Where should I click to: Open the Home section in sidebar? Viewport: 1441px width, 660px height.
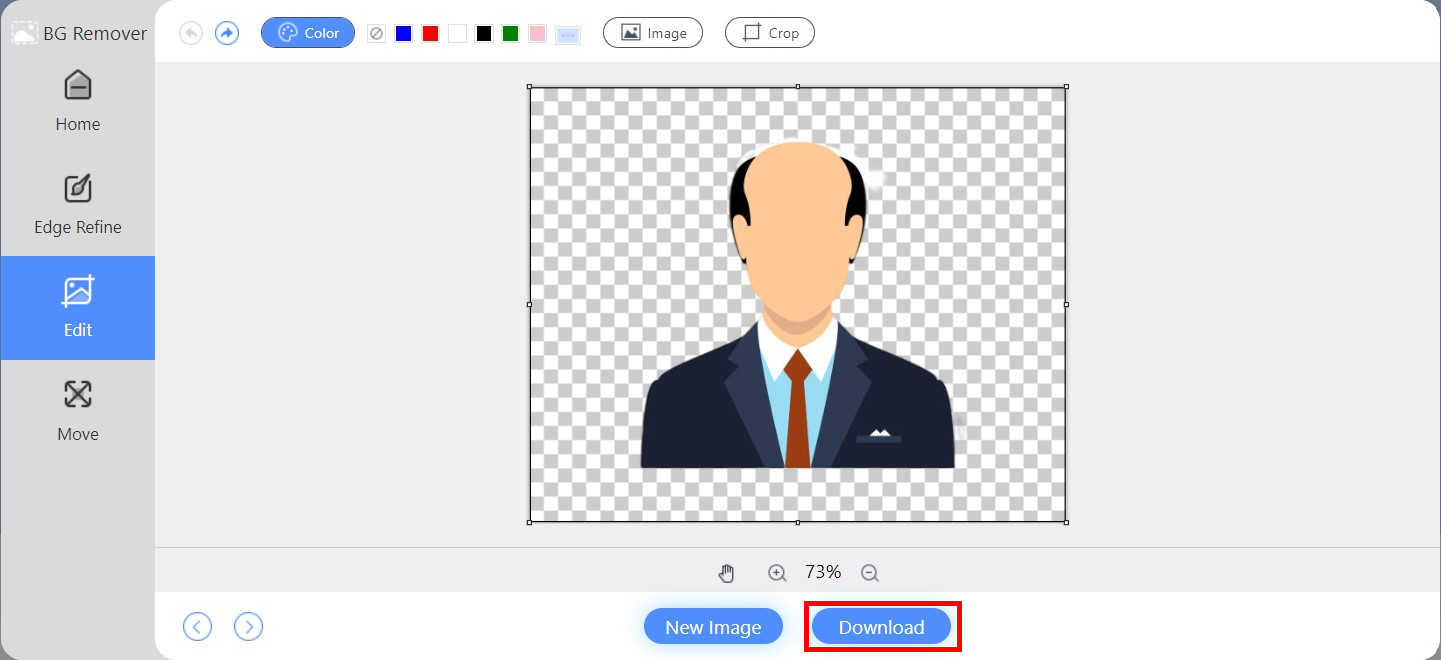tap(78, 101)
